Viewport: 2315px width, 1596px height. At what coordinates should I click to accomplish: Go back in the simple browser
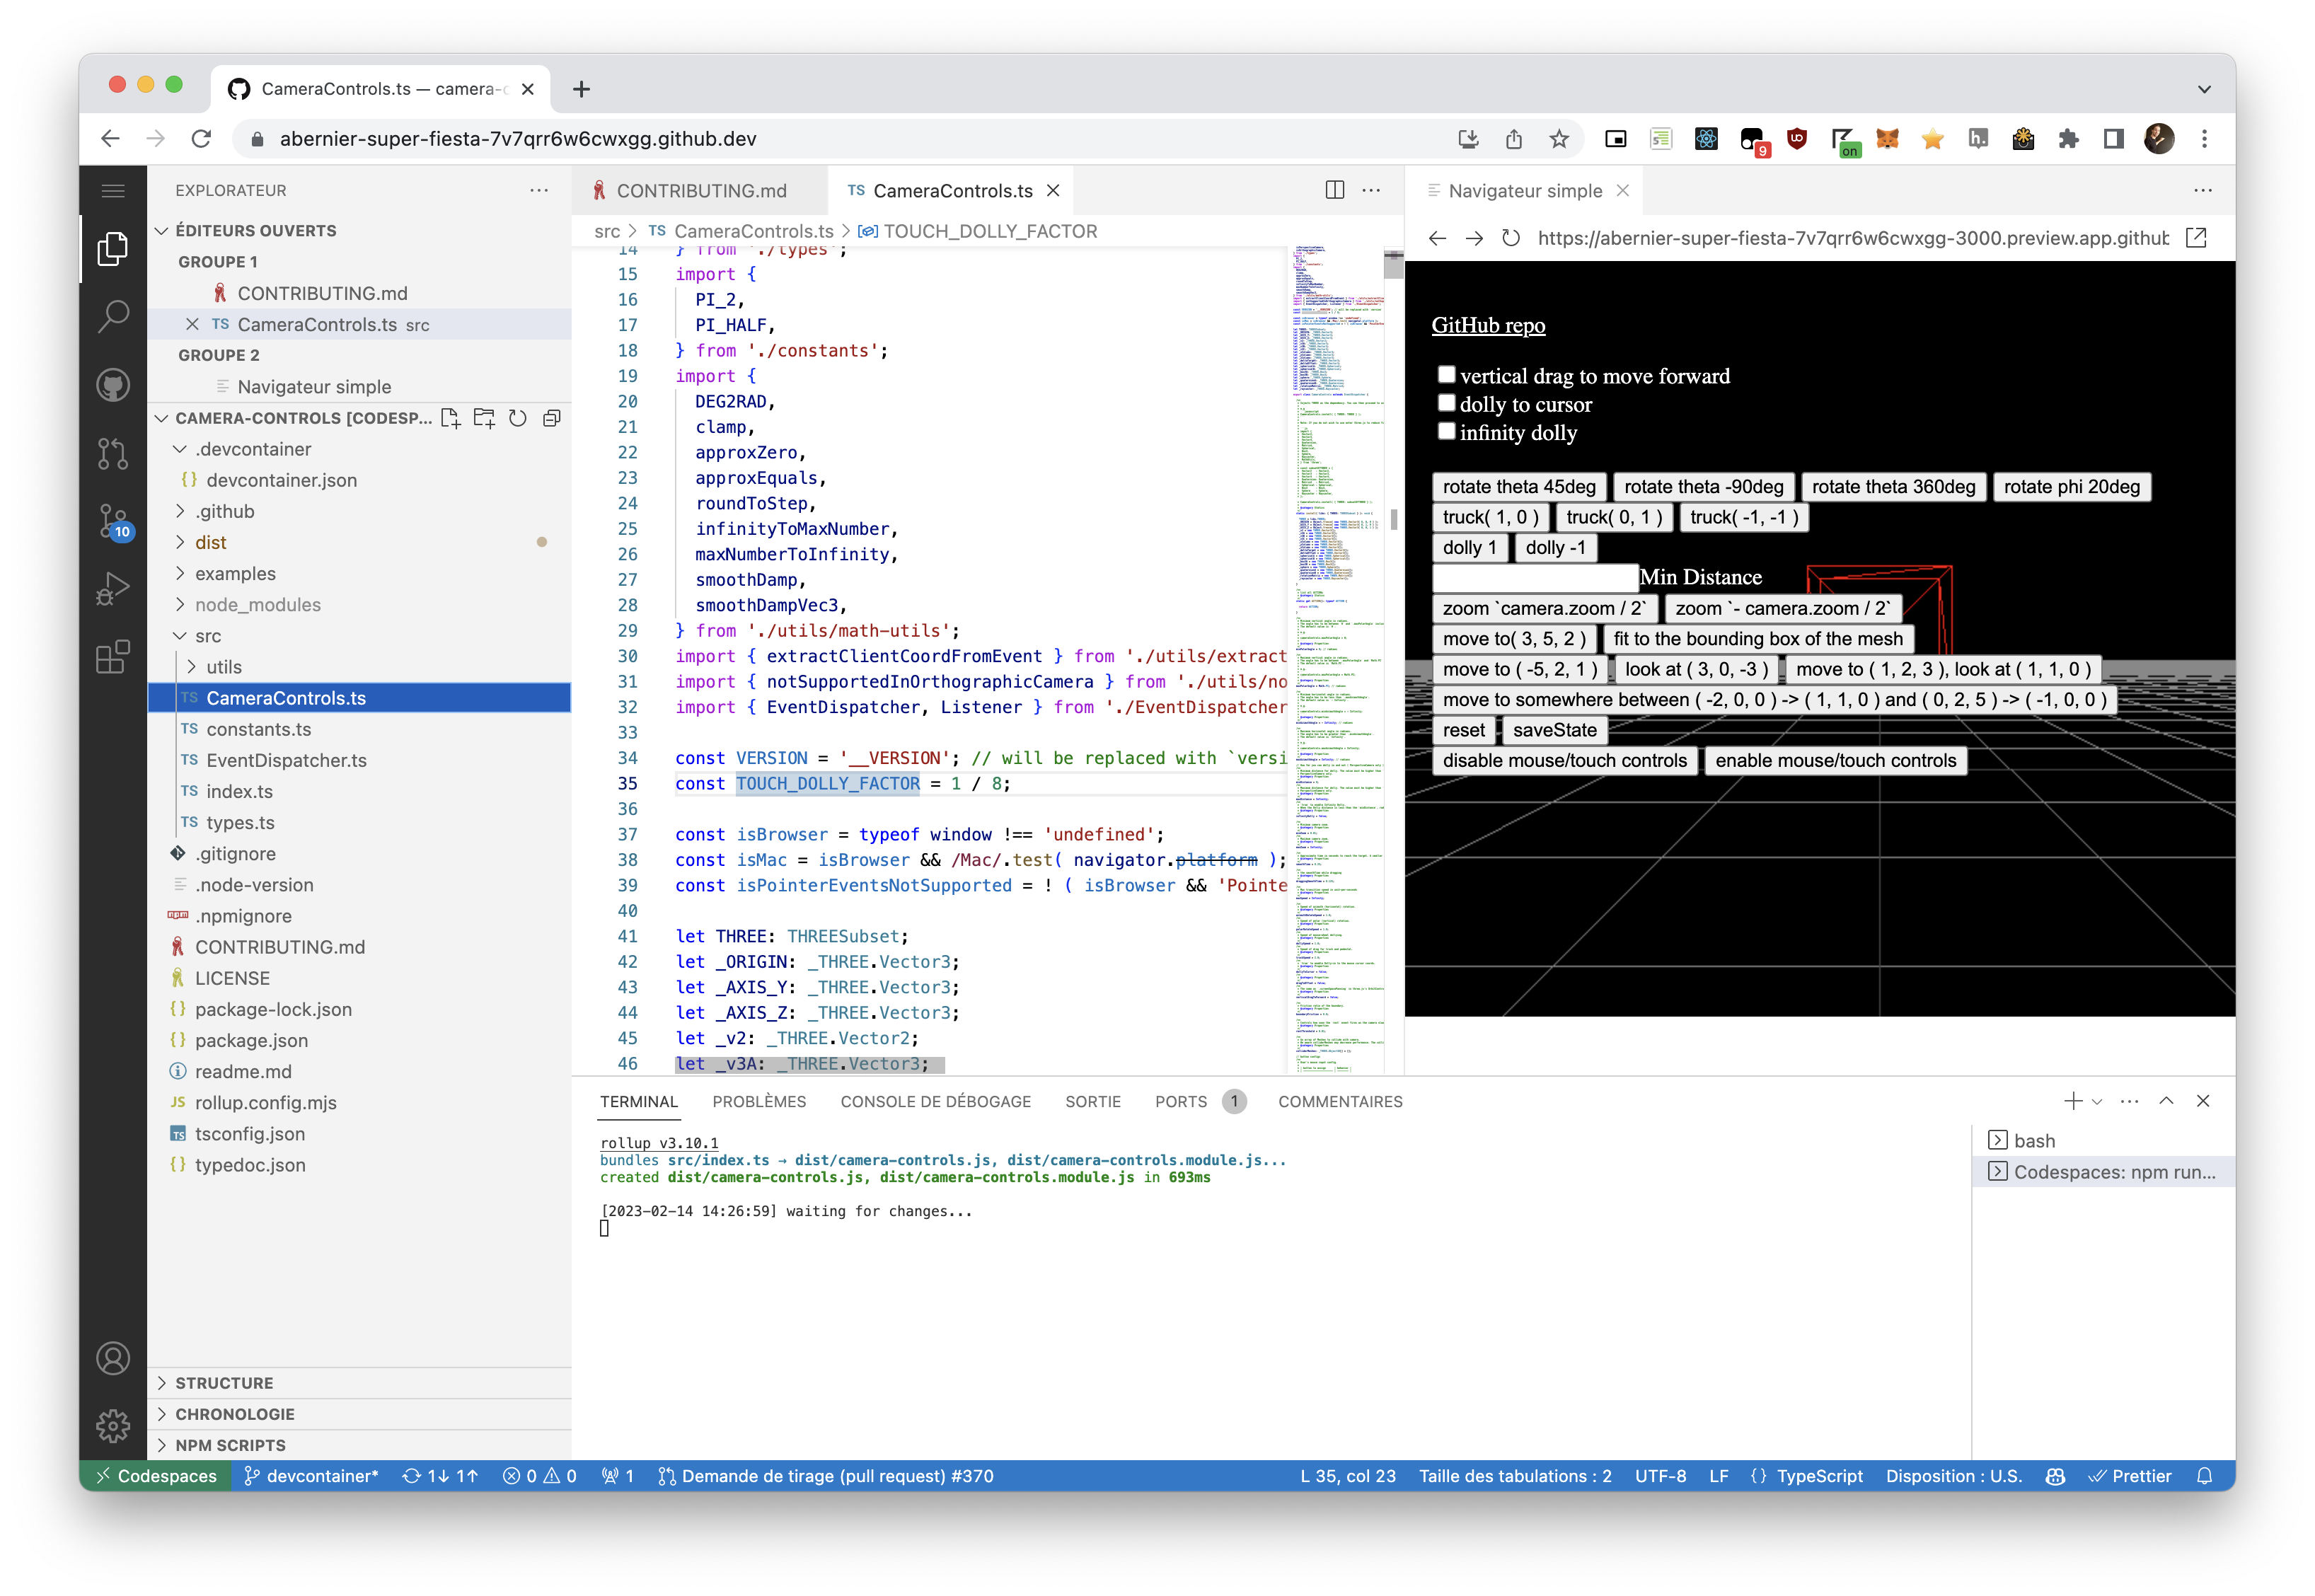1437,238
